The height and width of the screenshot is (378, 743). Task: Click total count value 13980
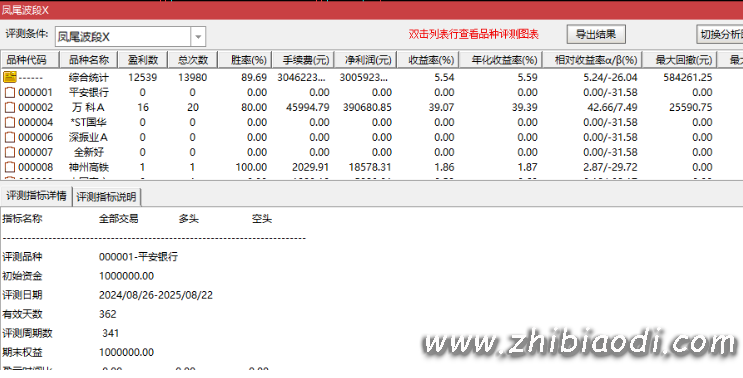pos(193,77)
